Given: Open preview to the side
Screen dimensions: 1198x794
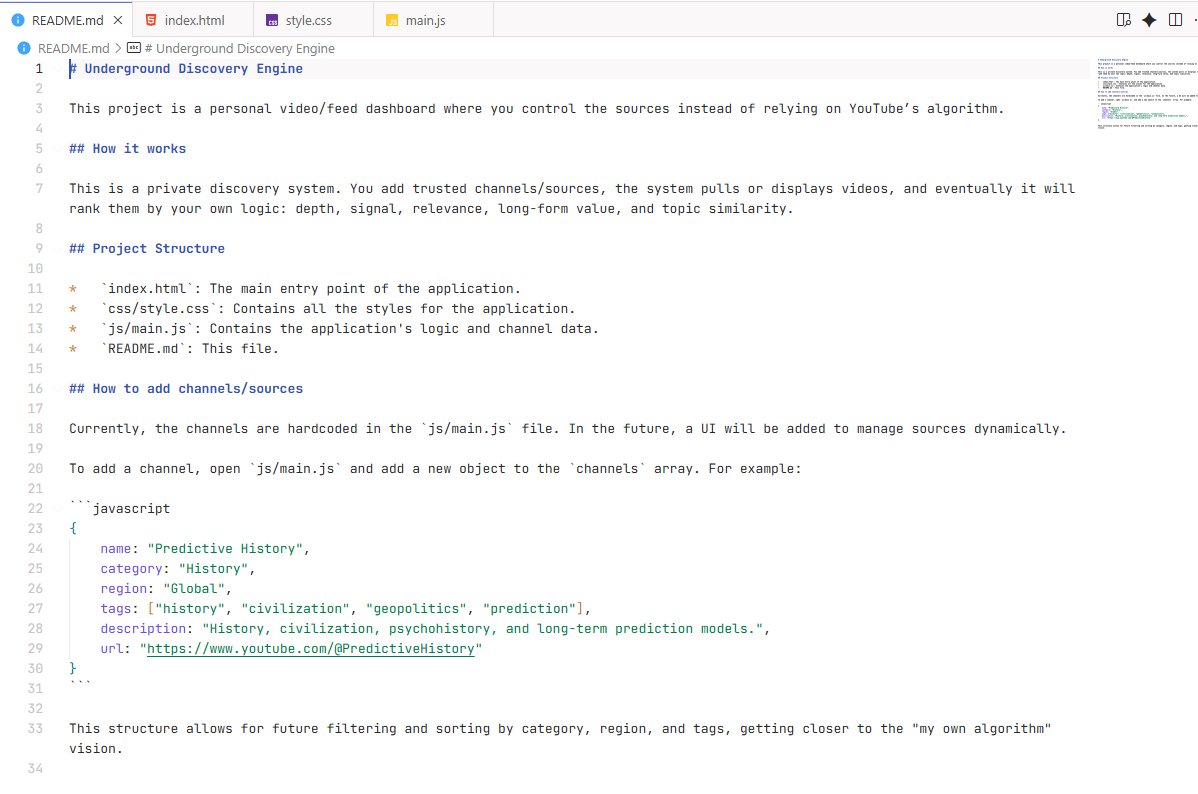Looking at the screenshot, I should click(x=1123, y=20).
